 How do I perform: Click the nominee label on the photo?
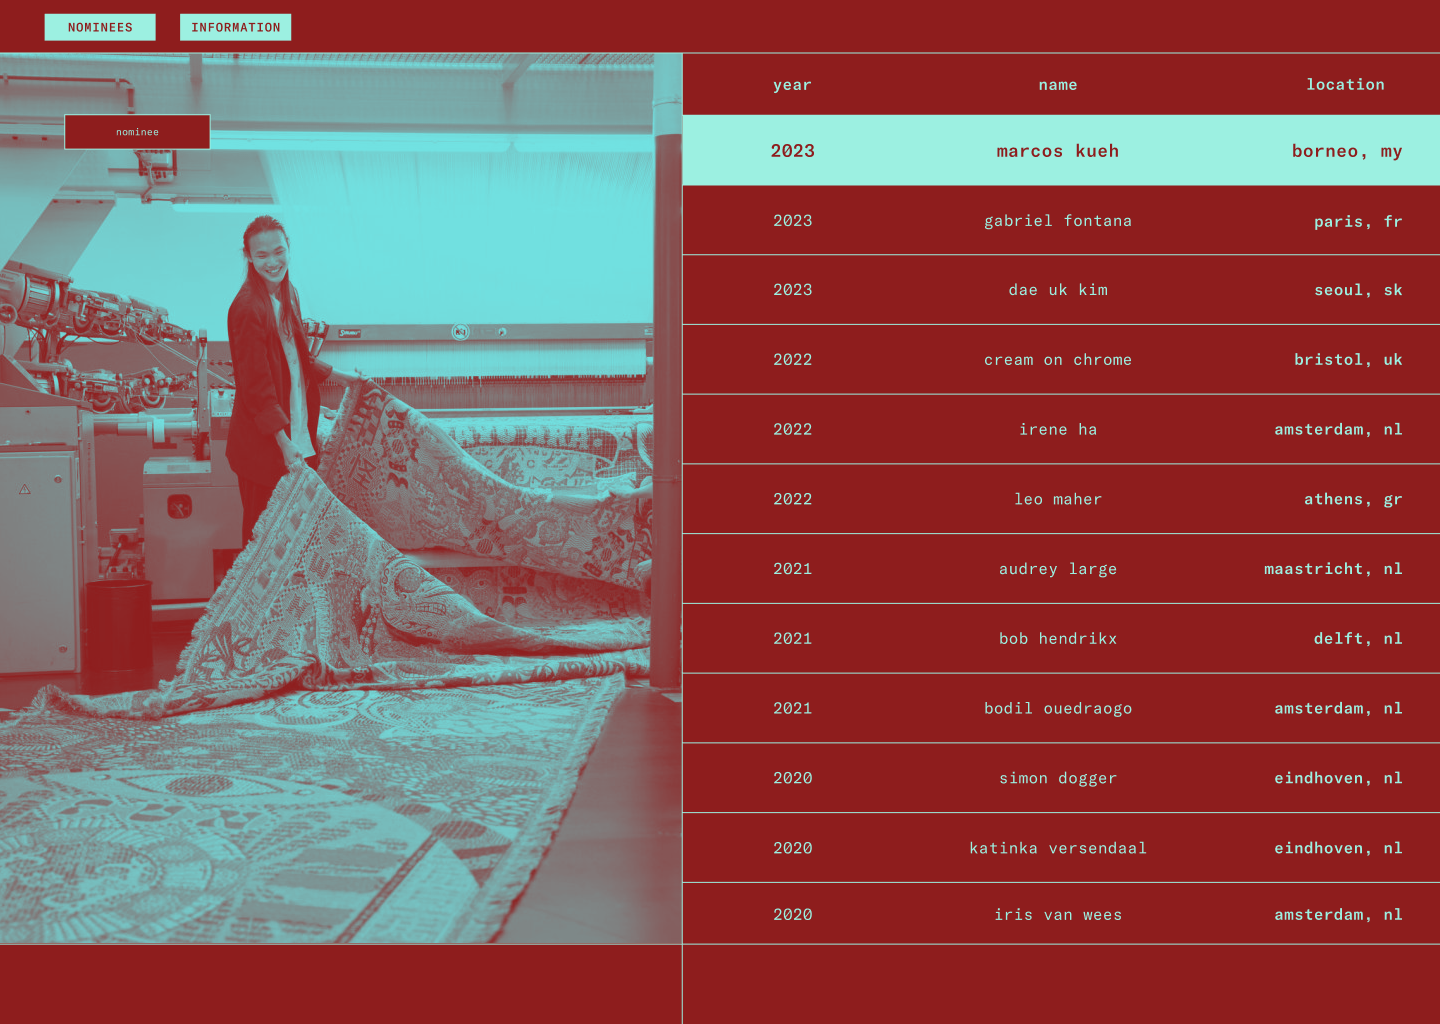click(x=137, y=132)
